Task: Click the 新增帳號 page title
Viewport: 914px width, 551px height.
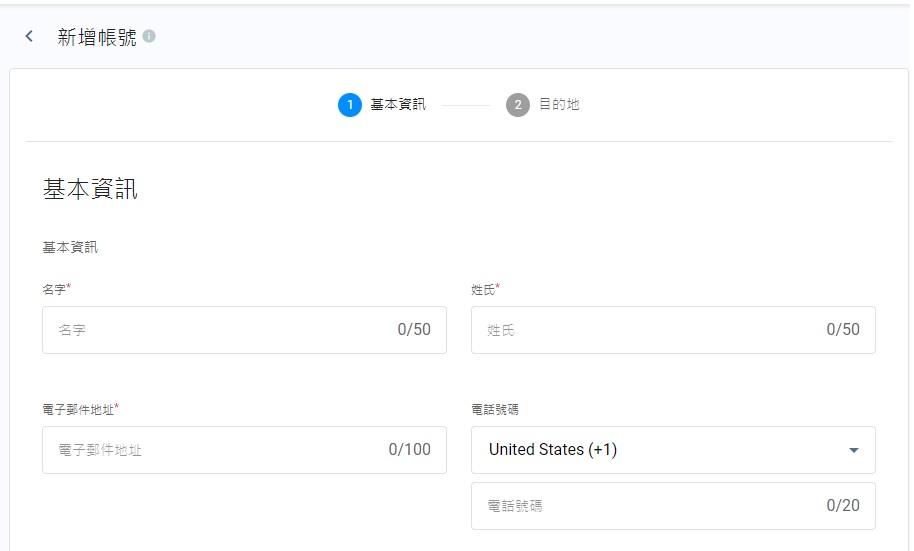Action: pos(97,37)
